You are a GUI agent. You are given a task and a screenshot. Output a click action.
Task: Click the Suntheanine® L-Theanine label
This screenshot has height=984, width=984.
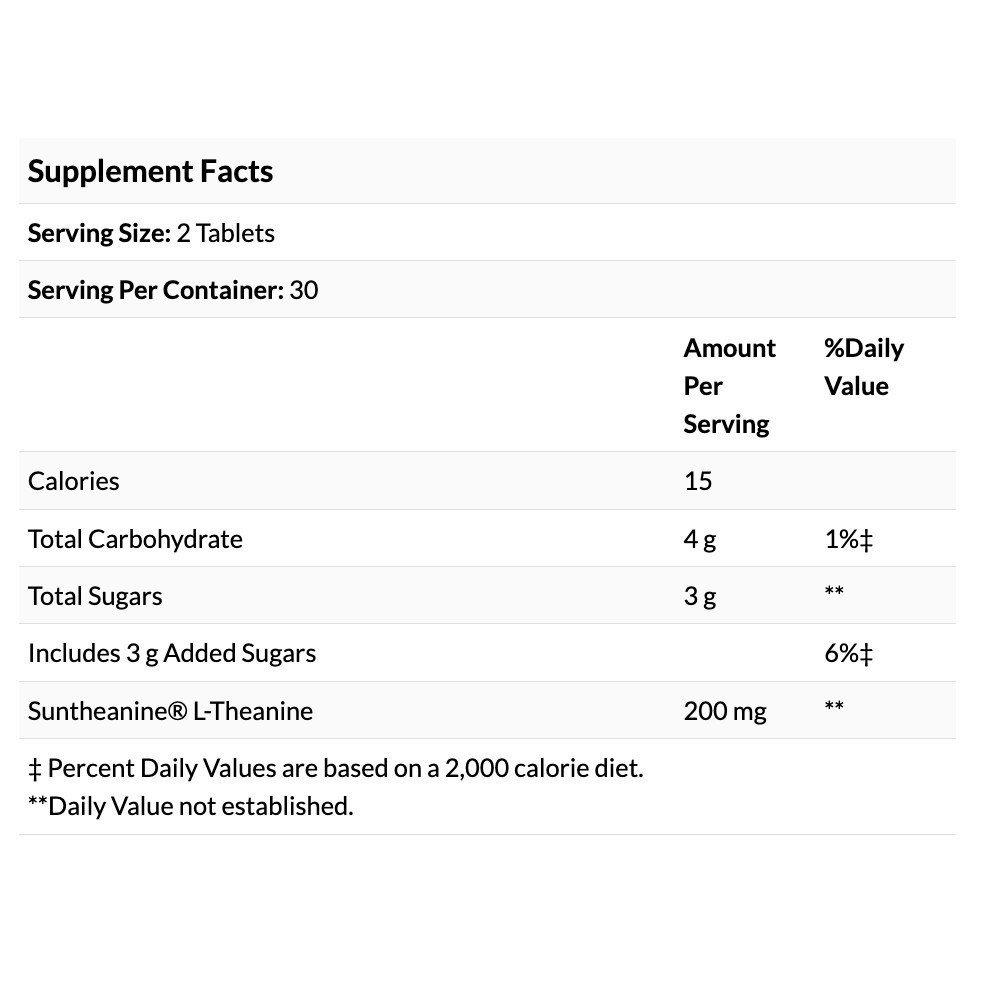pyautogui.click(x=170, y=711)
